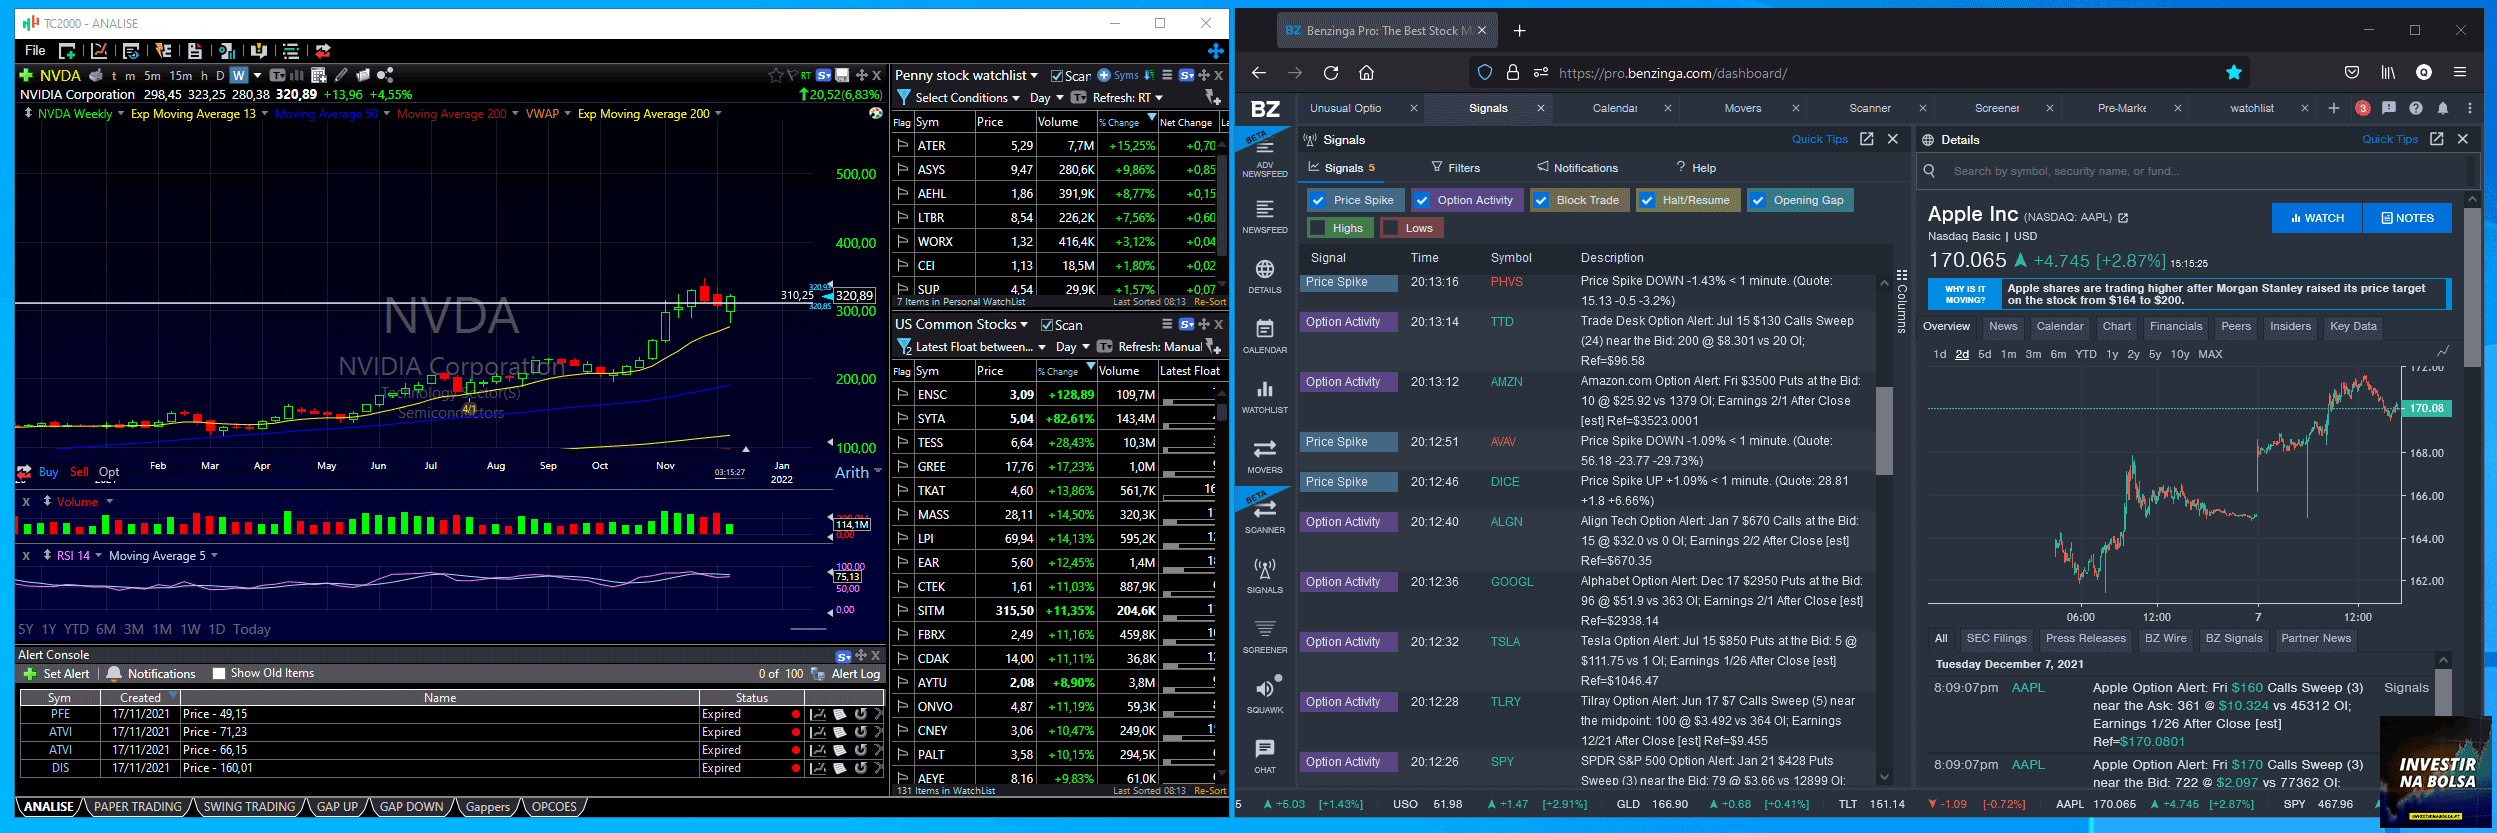The image size is (2497, 833).
Task: Open Signals in Benzinga sidebar
Action: click(x=1265, y=576)
